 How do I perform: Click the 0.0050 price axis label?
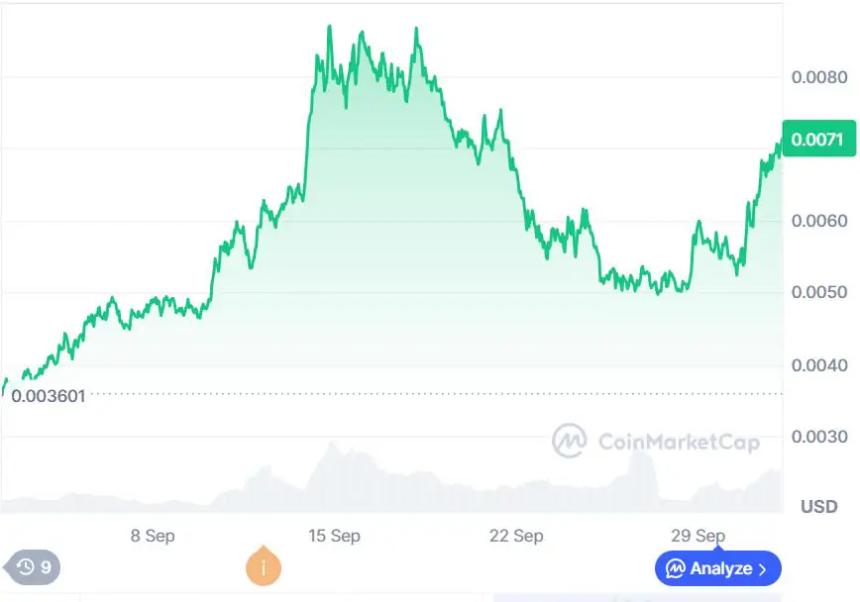[819, 293]
